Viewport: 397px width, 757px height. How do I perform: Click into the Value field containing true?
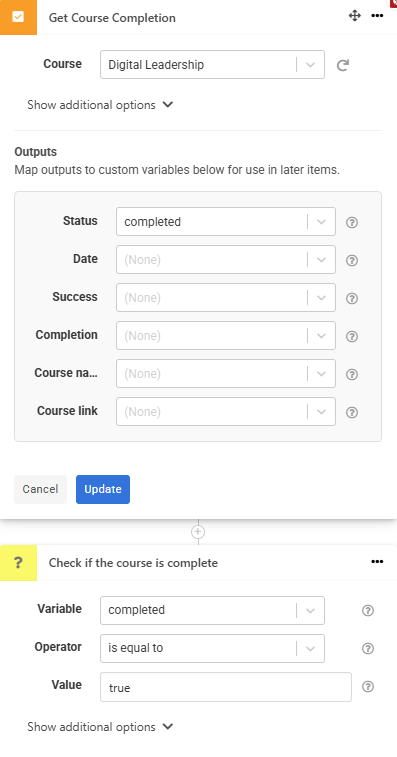point(226,687)
